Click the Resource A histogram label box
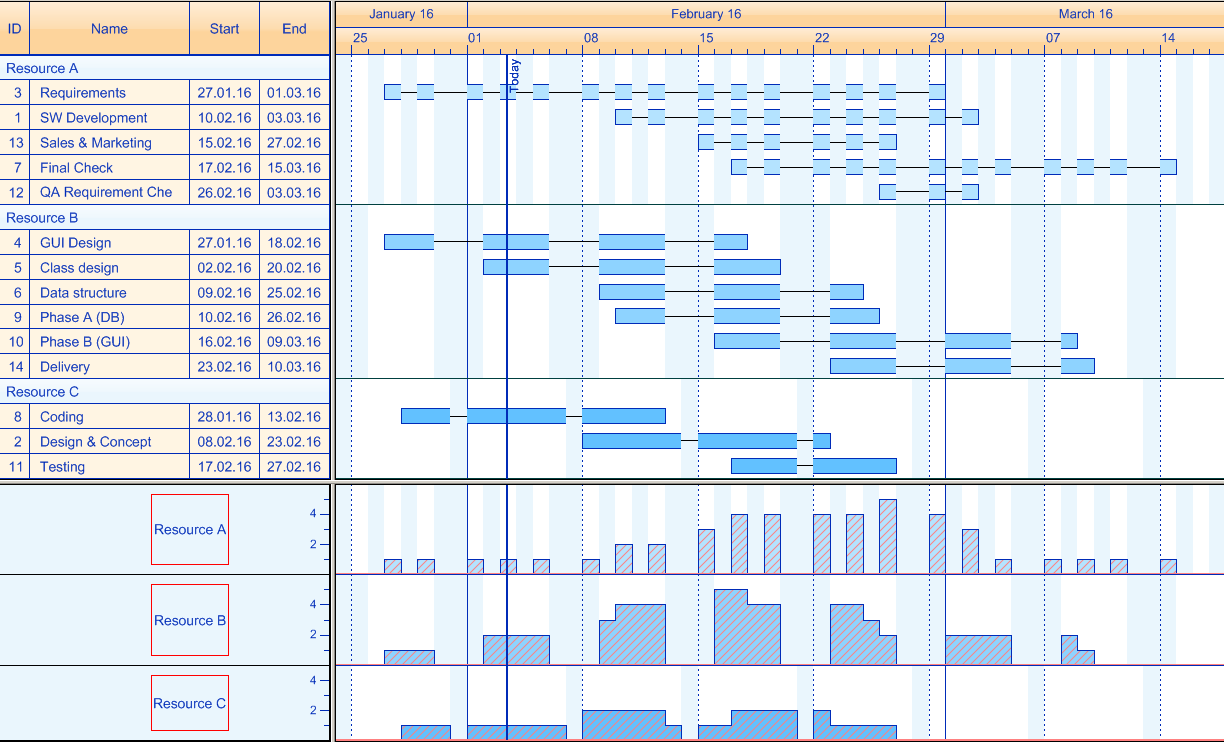 pyautogui.click(x=190, y=529)
